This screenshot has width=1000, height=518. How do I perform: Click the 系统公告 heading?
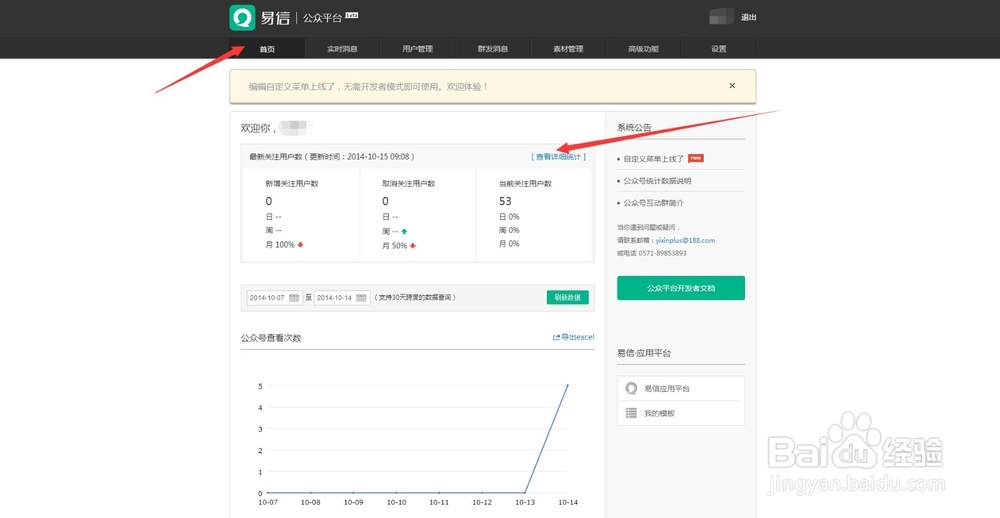635,128
